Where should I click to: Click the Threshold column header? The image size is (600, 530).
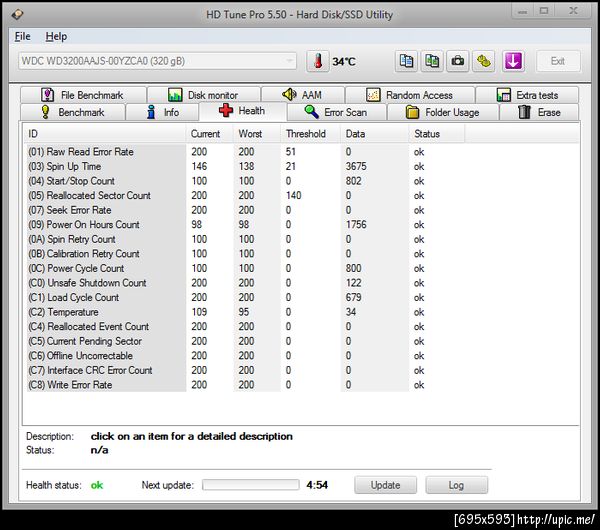click(x=310, y=134)
